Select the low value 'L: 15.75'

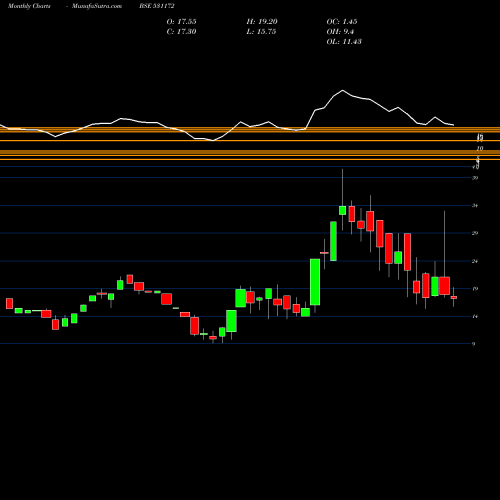click(261, 32)
